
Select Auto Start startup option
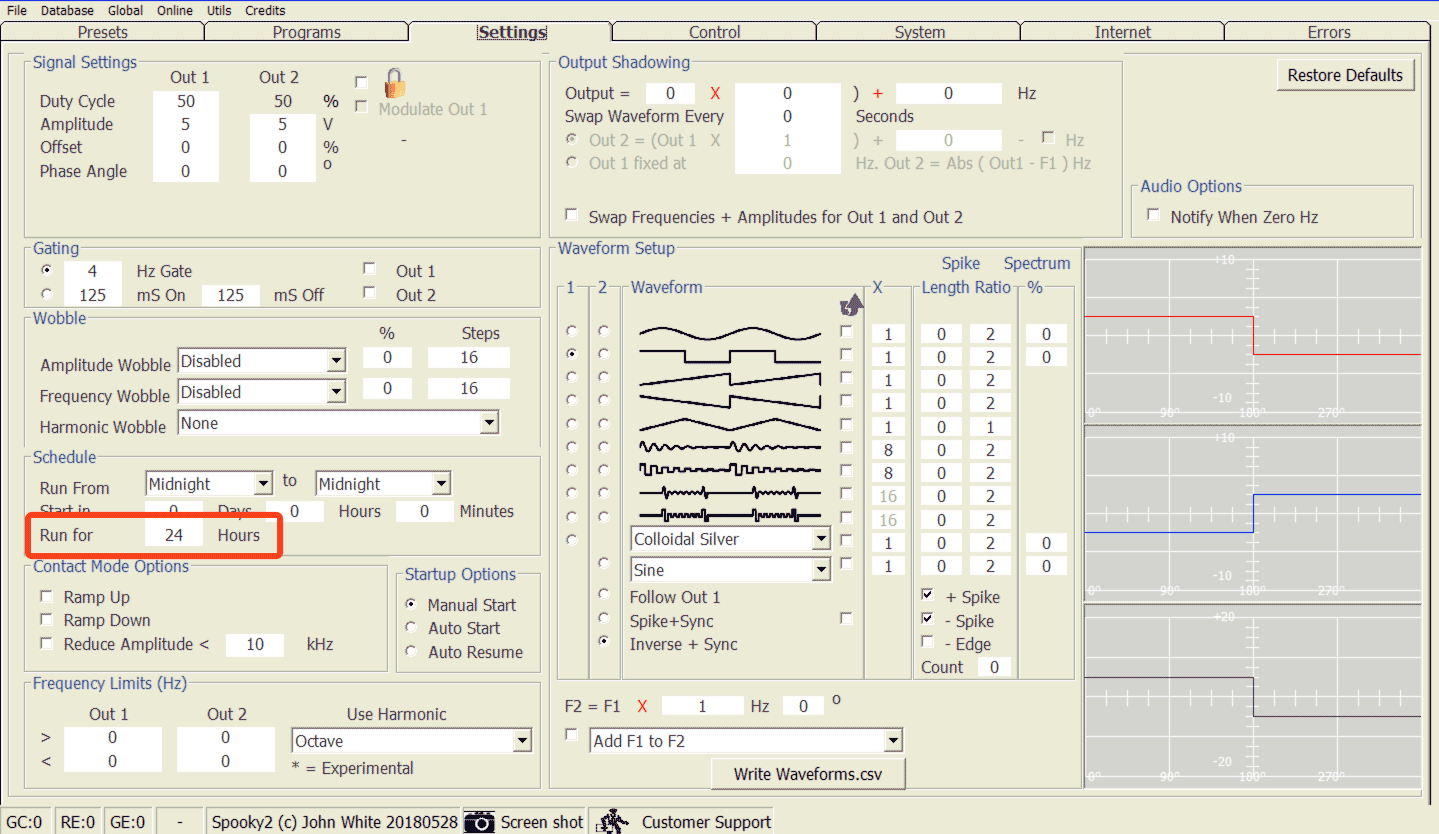pyautogui.click(x=410, y=627)
